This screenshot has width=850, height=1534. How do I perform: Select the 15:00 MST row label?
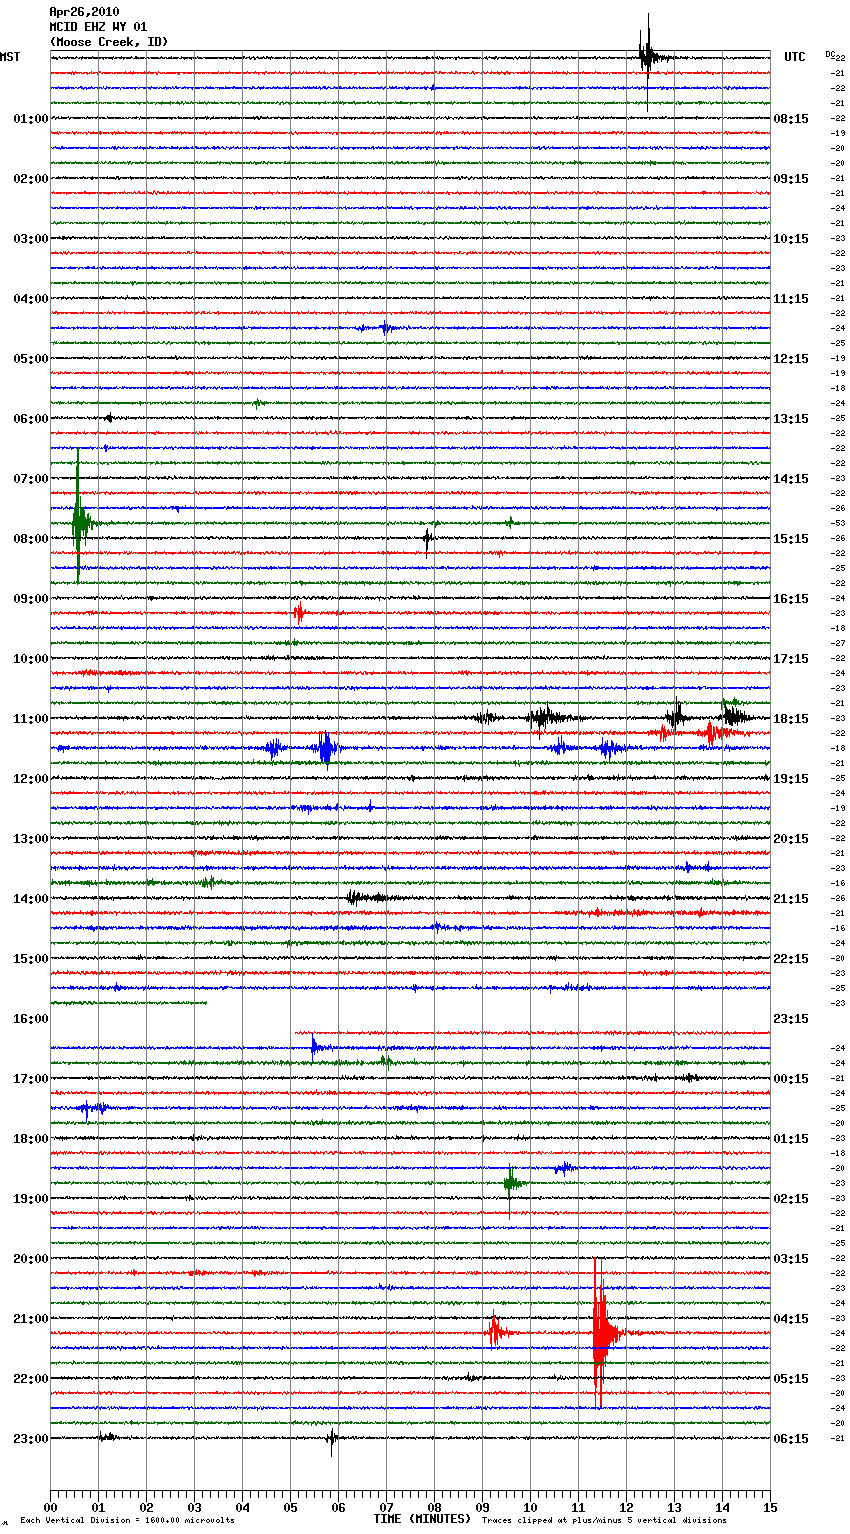pos(30,959)
